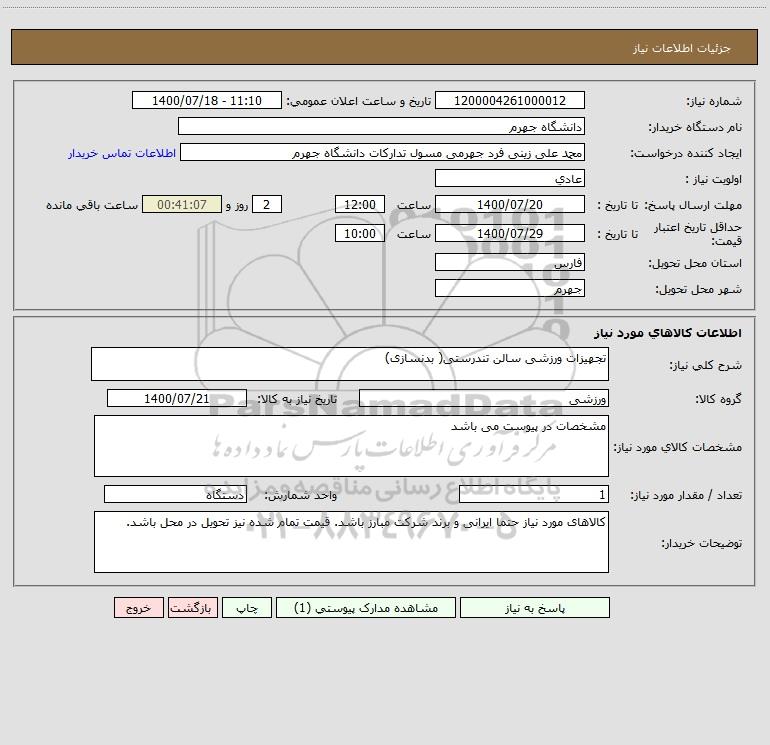Click the 'گروه کالا:' label

[718, 399]
